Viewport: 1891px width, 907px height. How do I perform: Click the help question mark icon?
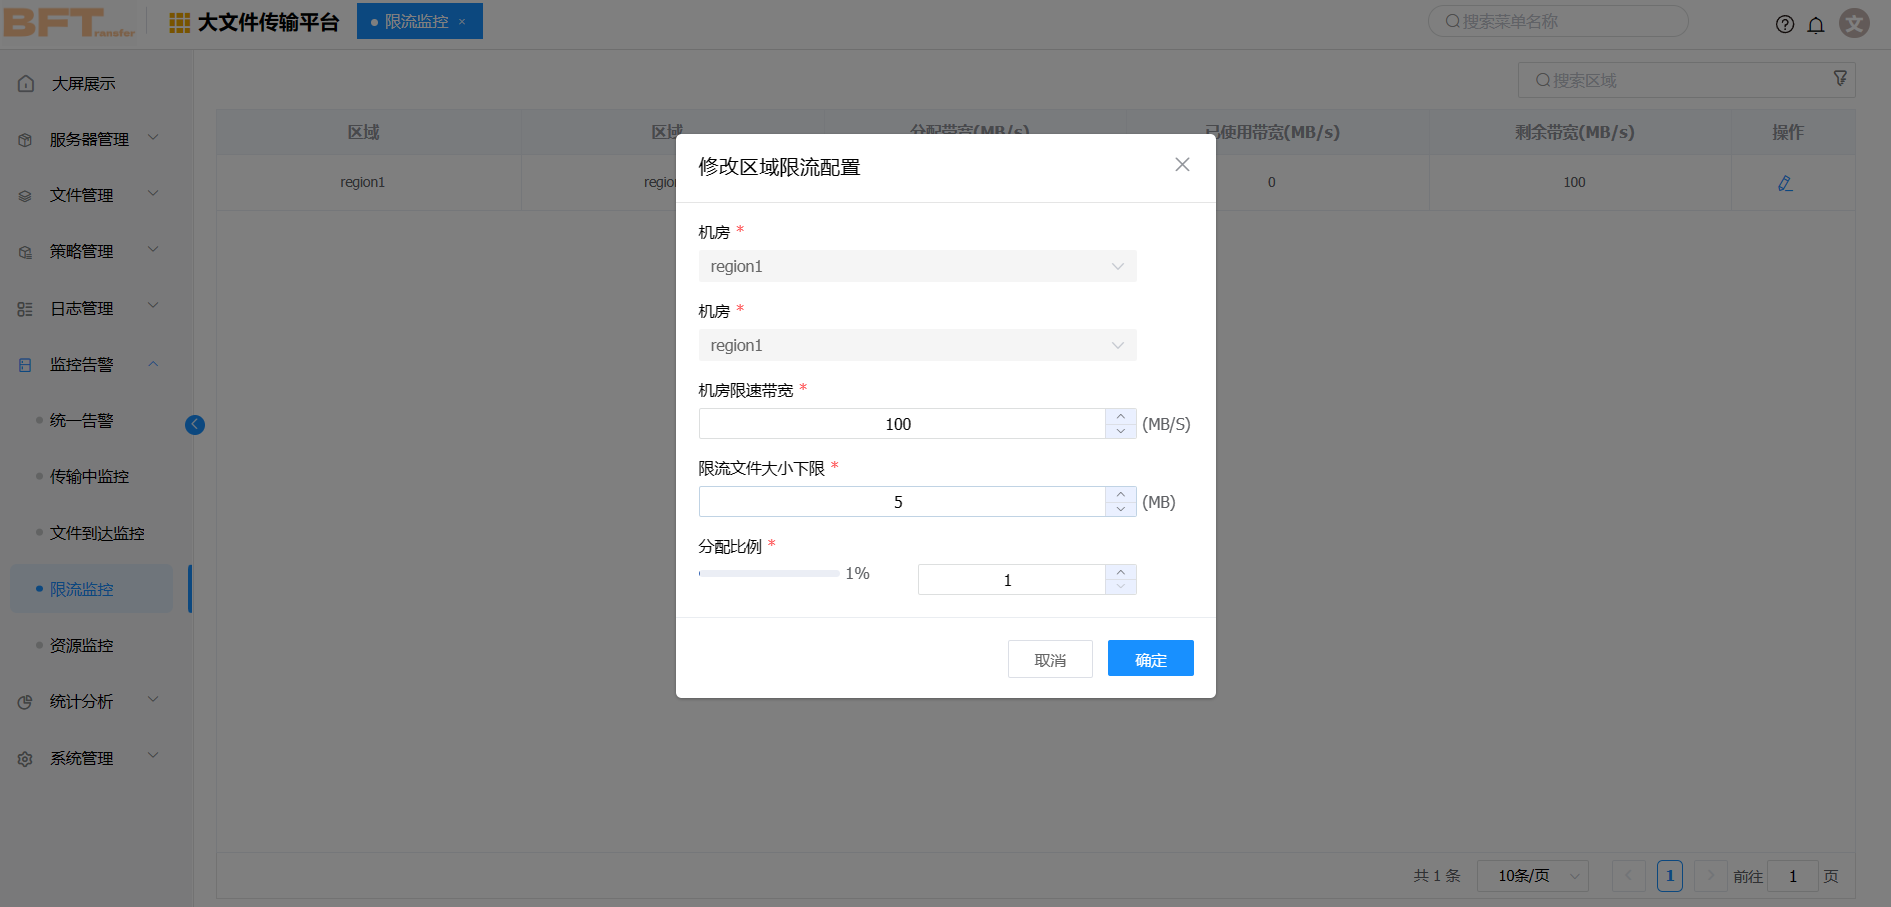coord(1784,25)
